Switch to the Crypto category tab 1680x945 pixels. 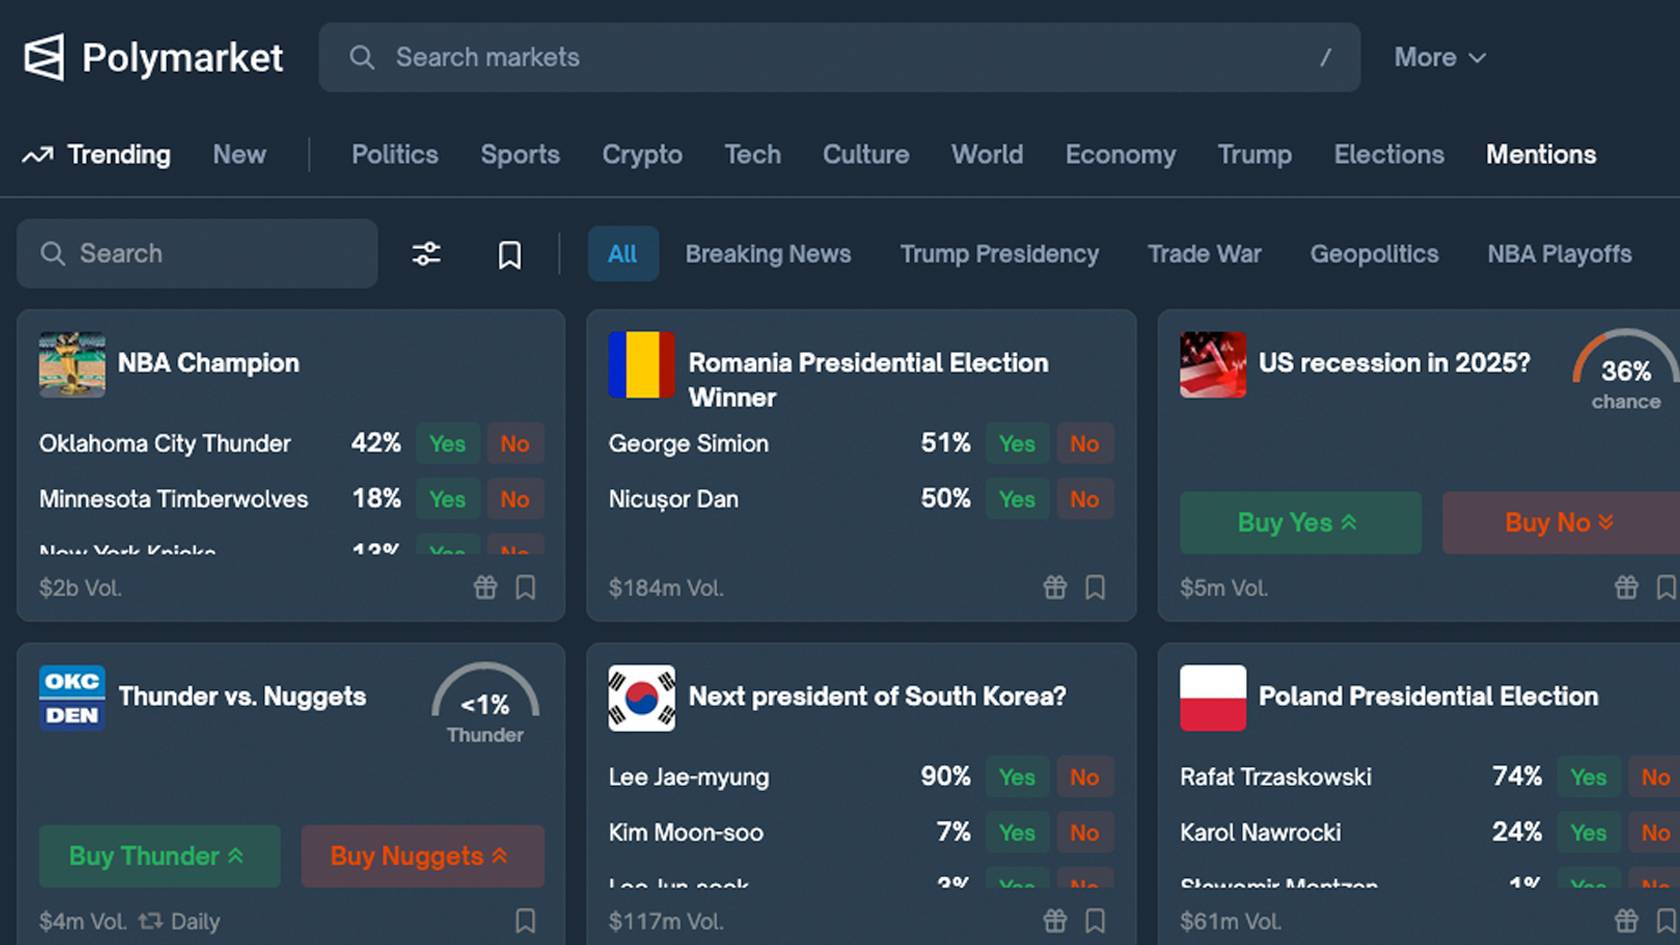[642, 155]
